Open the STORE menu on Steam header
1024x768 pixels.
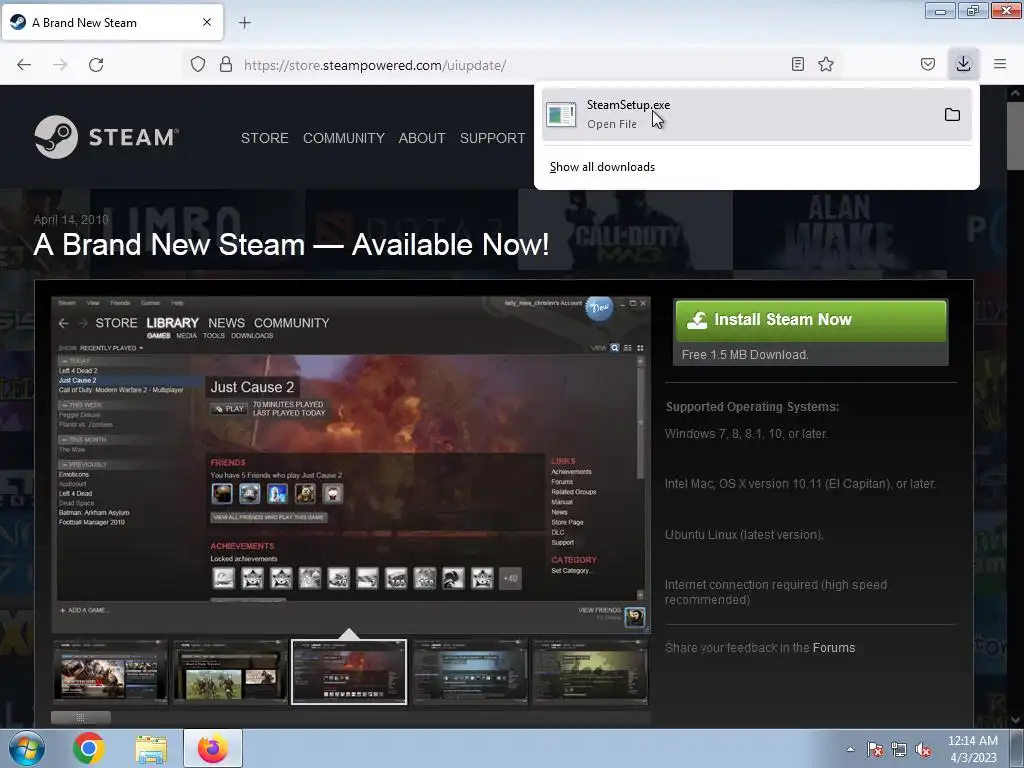point(264,138)
